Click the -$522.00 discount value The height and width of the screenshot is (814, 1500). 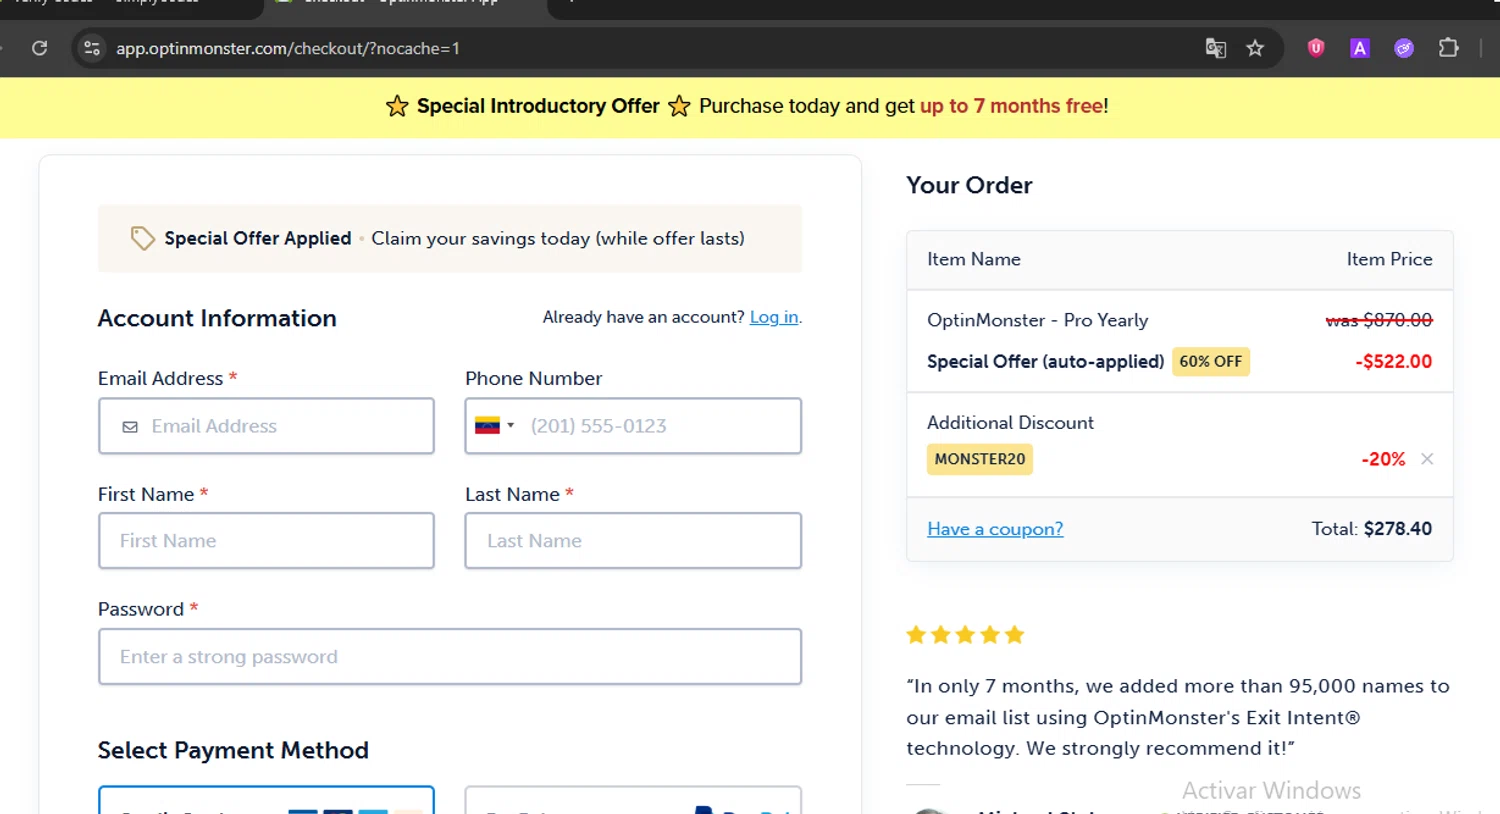1394,362
